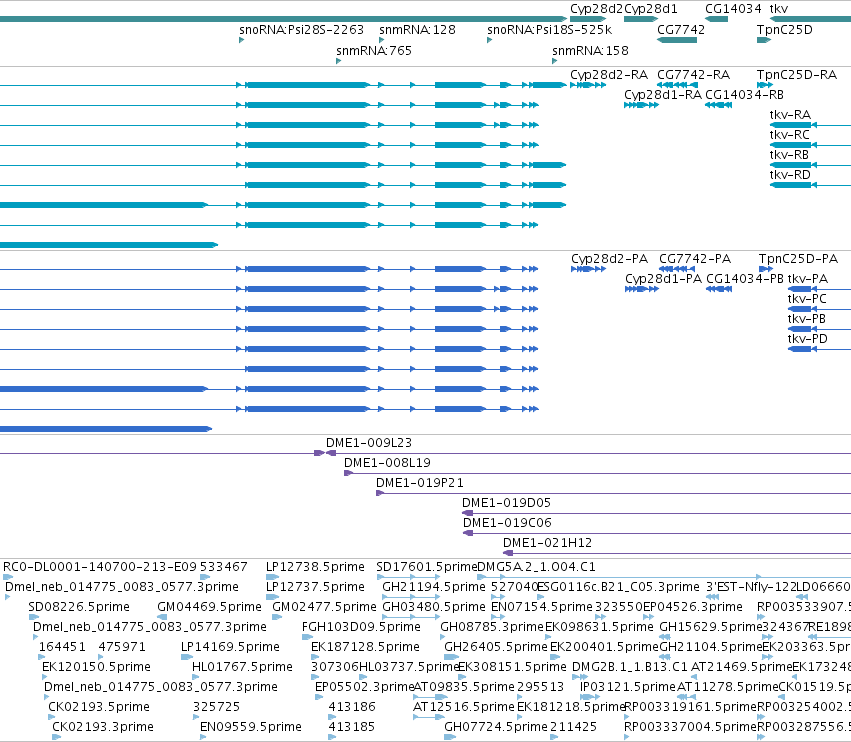Click the CG7742-PA CDS label
The image size is (851, 742).
pyautogui.click(x=695, y=259)
